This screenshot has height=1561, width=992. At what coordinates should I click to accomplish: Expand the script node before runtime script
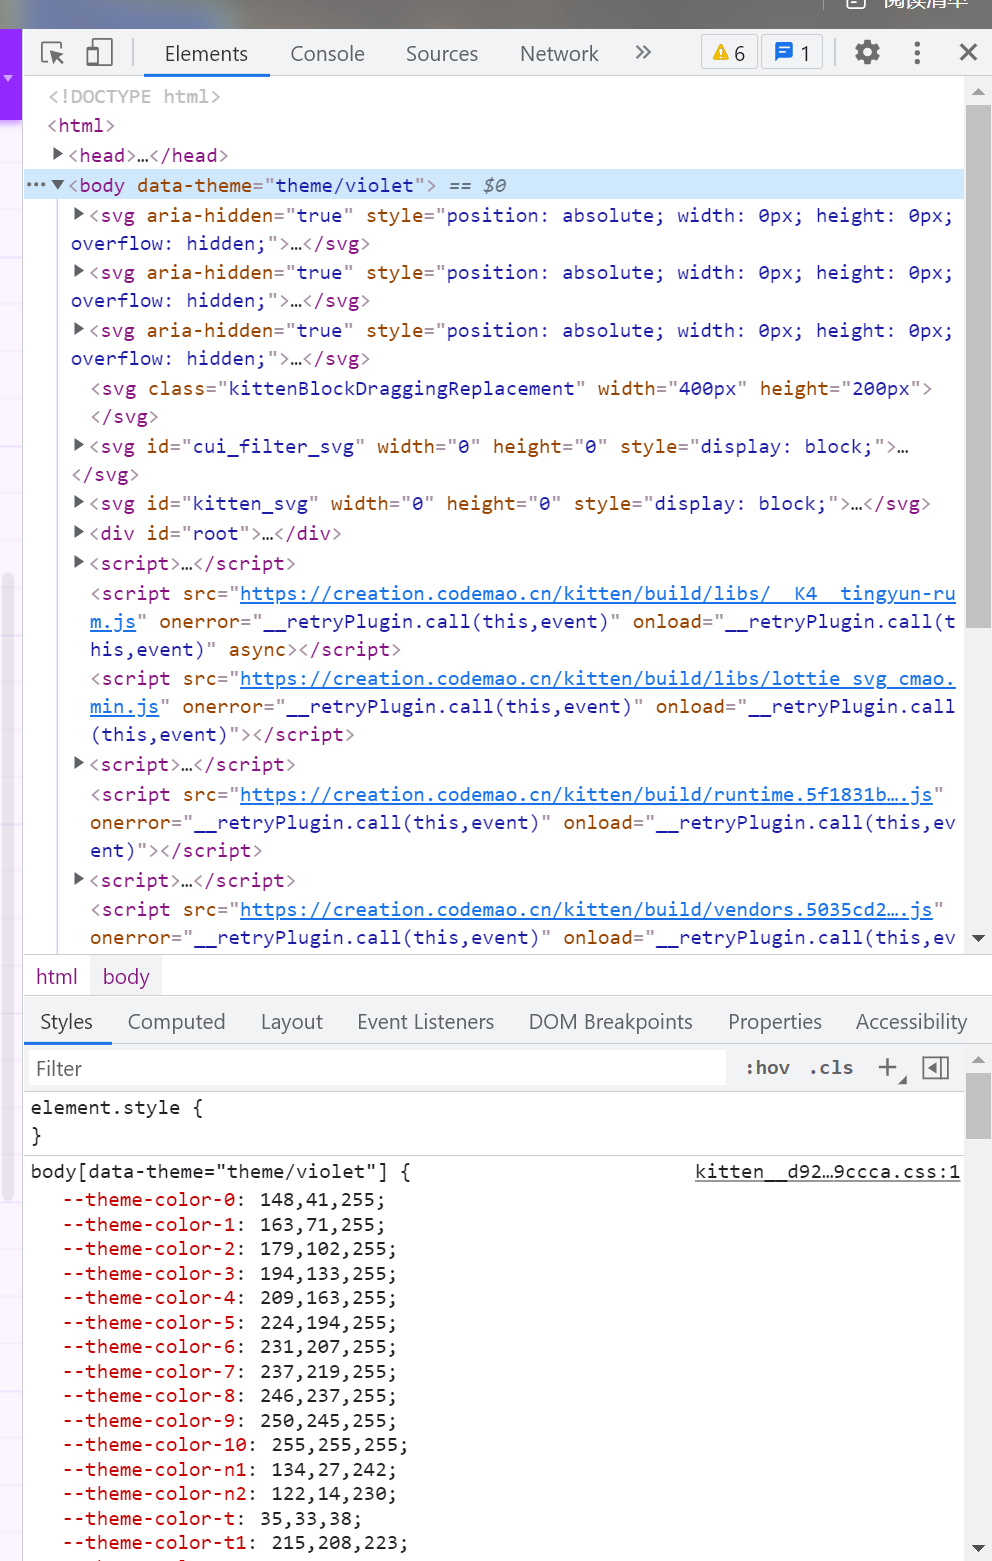pyautogui.click(x=79, y=763)
